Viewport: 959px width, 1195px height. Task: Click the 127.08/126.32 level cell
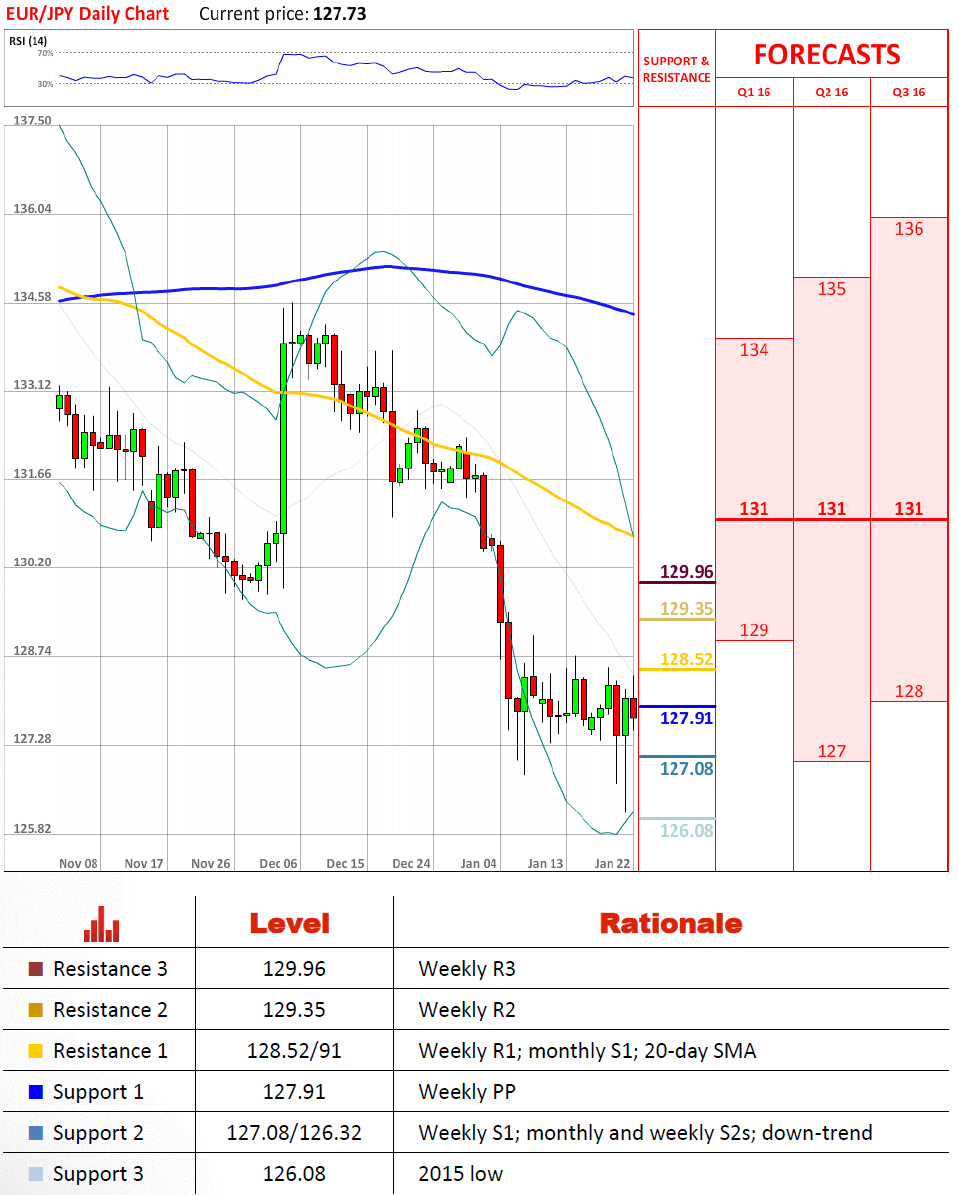[x=294, y=1133]
